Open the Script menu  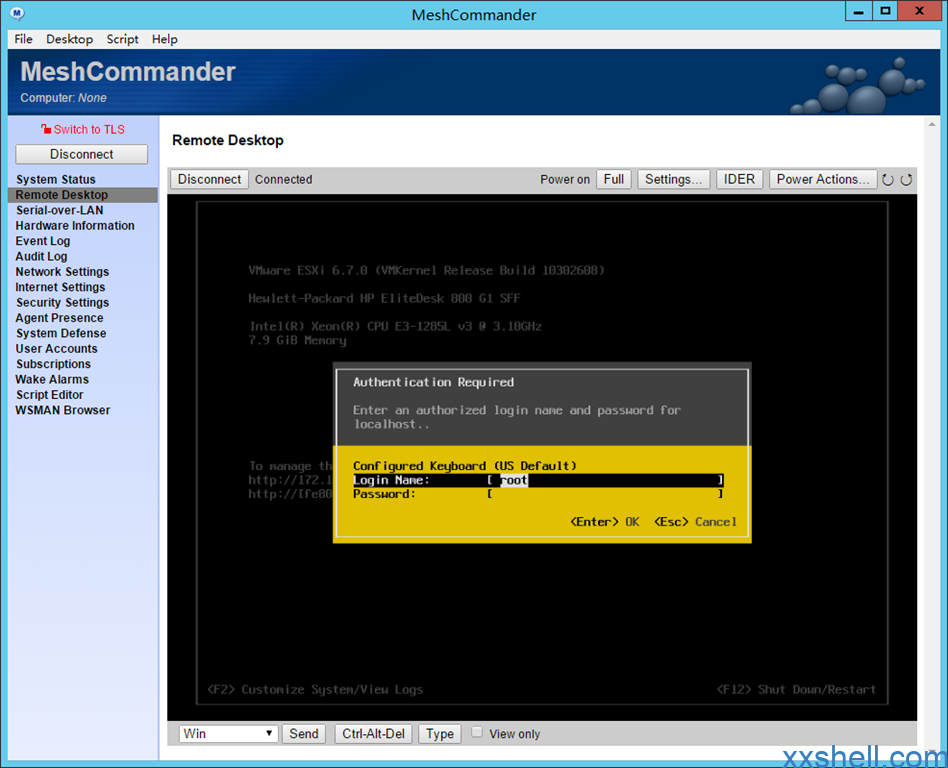click(x=122, y=39)
